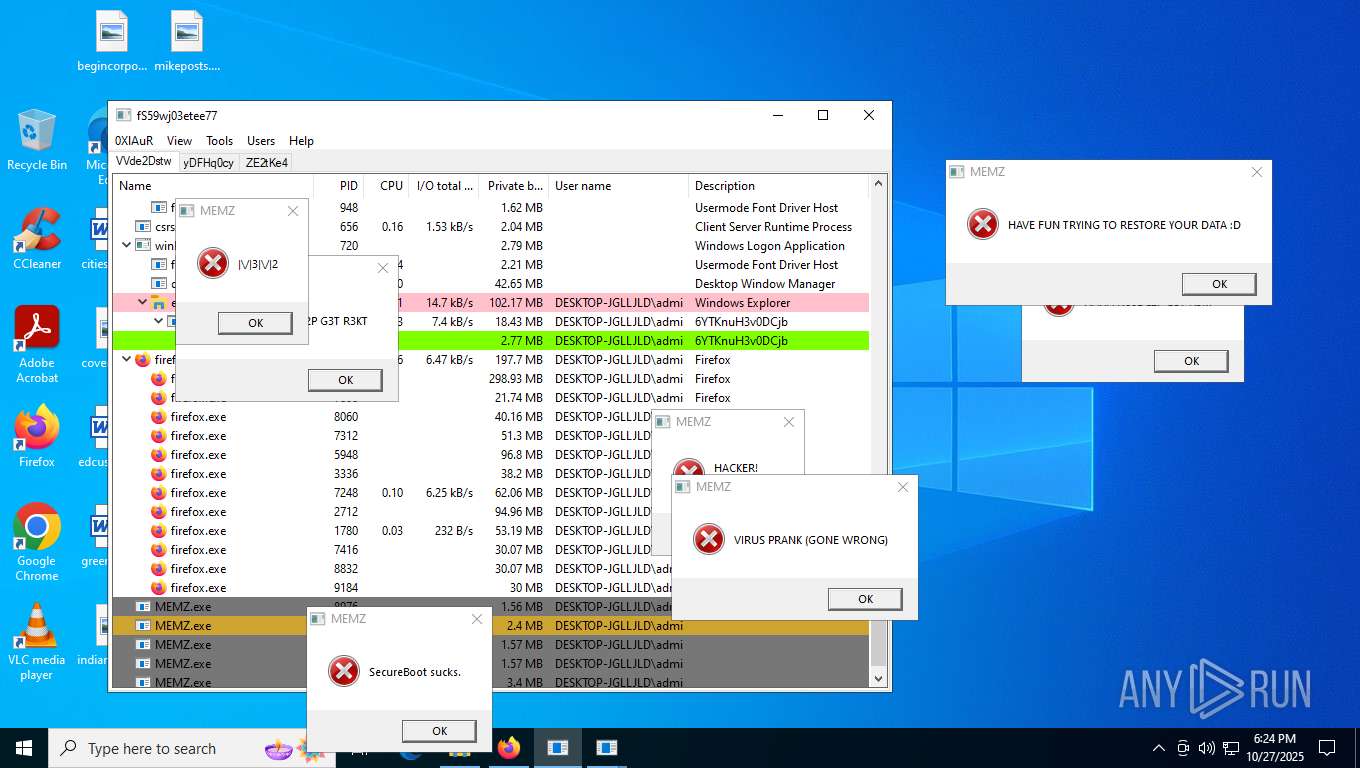Click the Client Server Runtime Process description

point(773,227)
